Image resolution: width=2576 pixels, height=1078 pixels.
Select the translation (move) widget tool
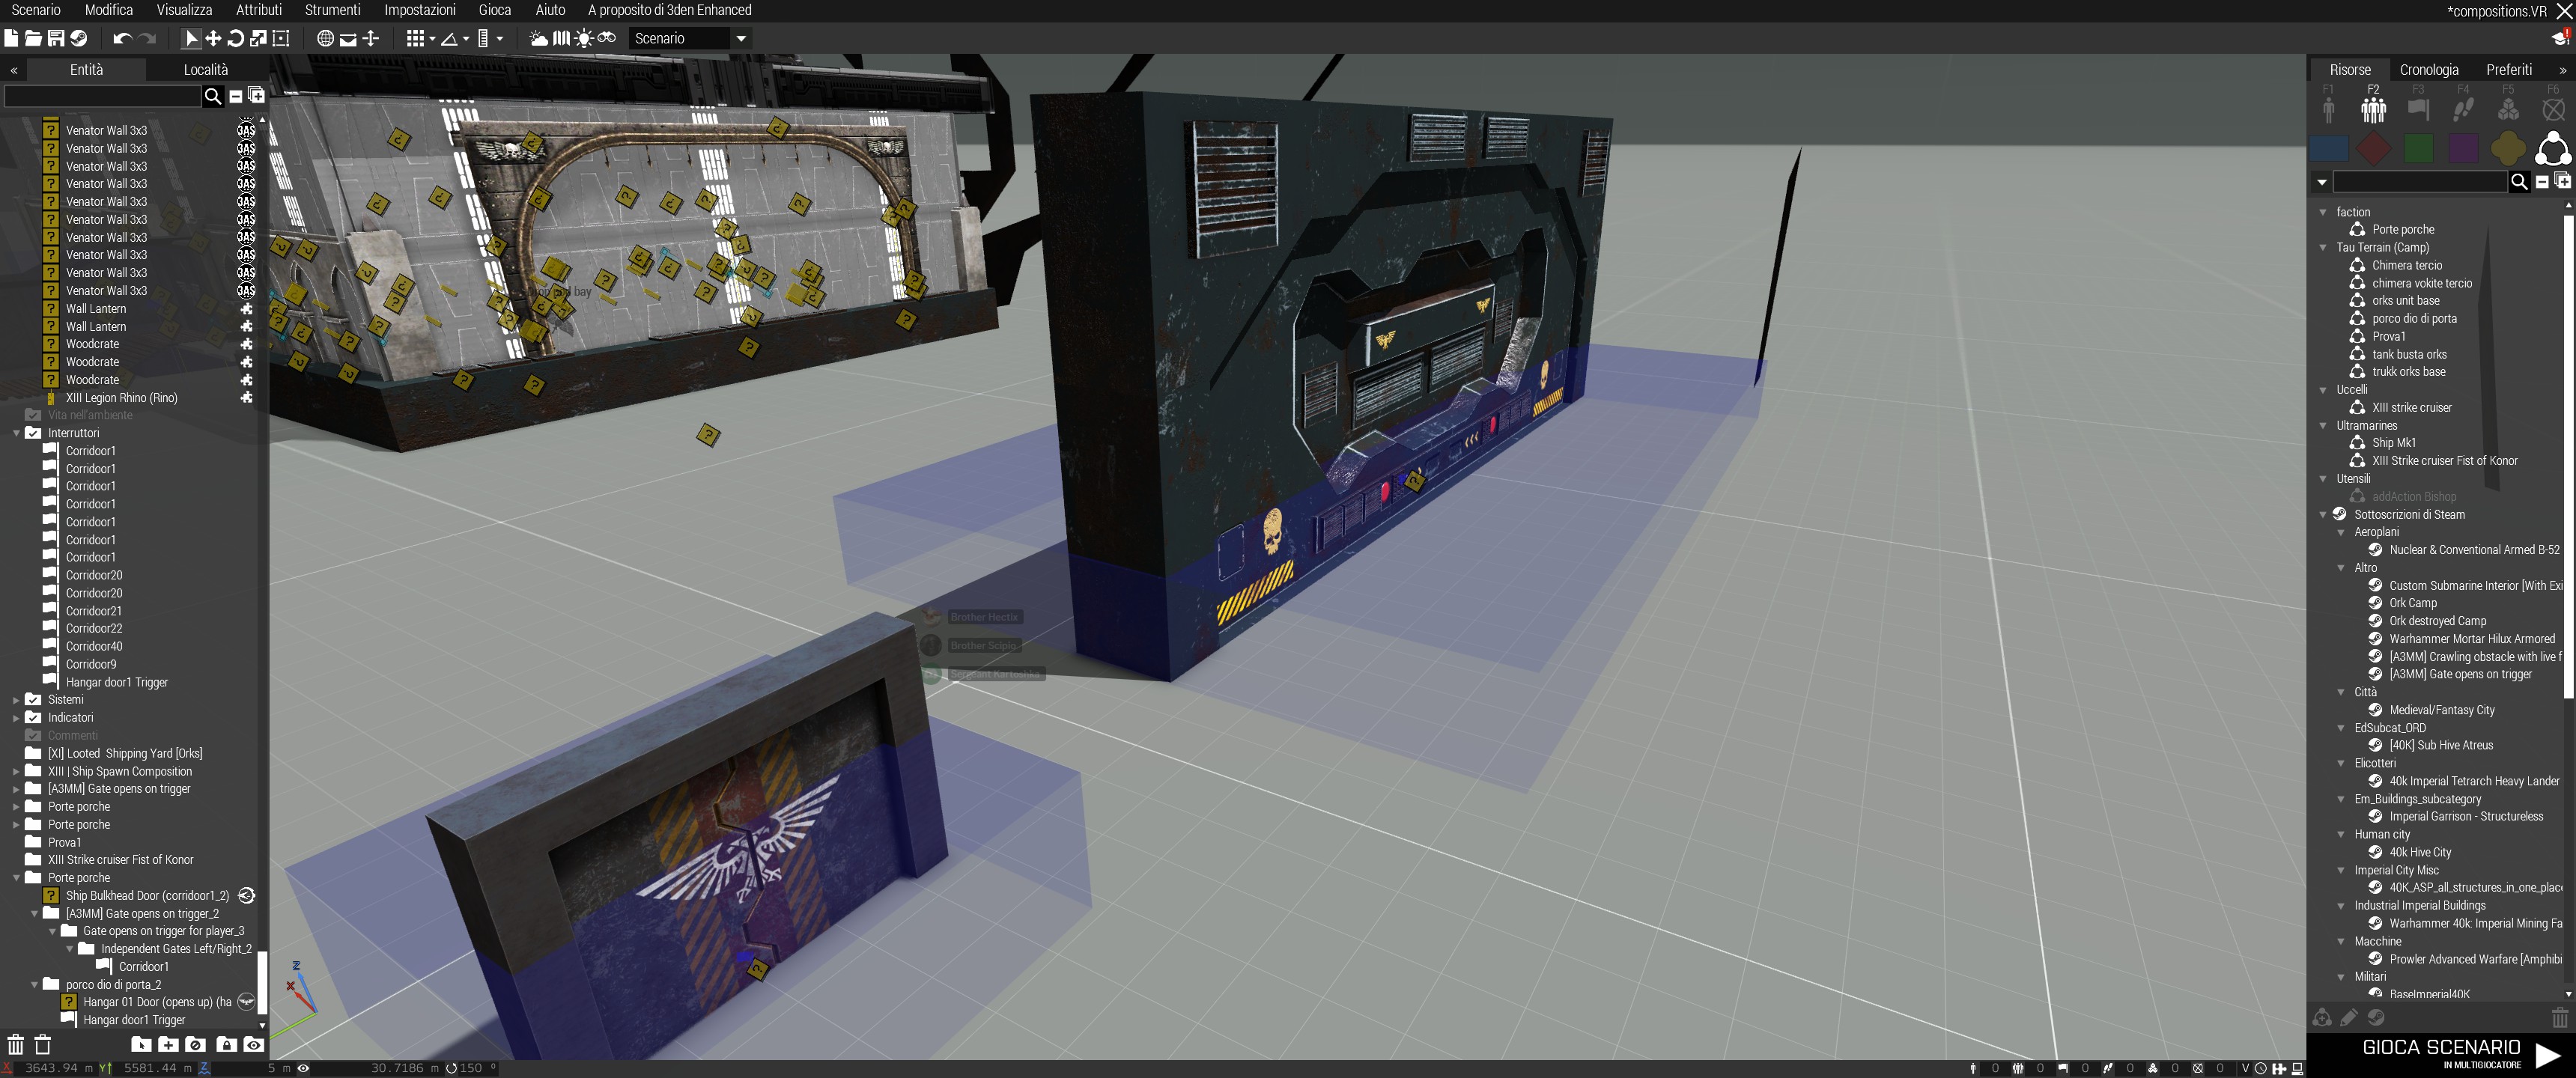[213, 38]
